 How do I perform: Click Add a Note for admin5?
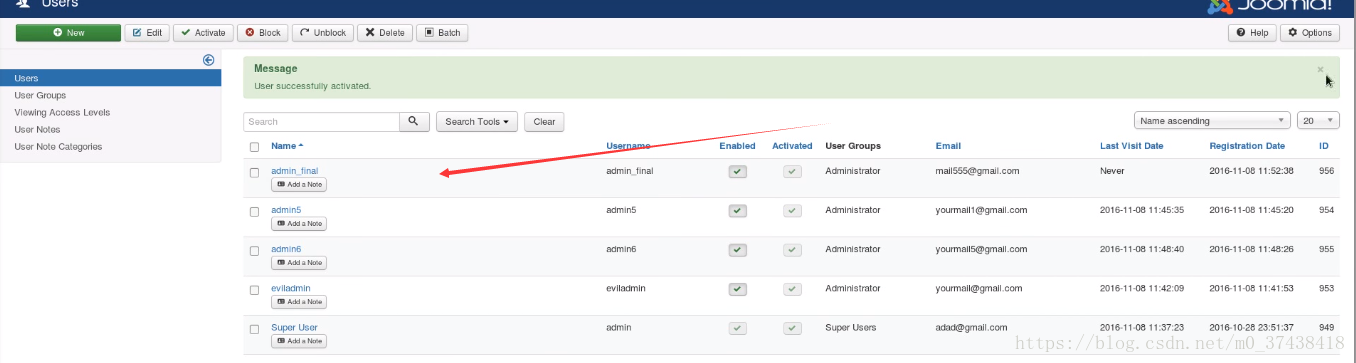click(x=299, y=224)
